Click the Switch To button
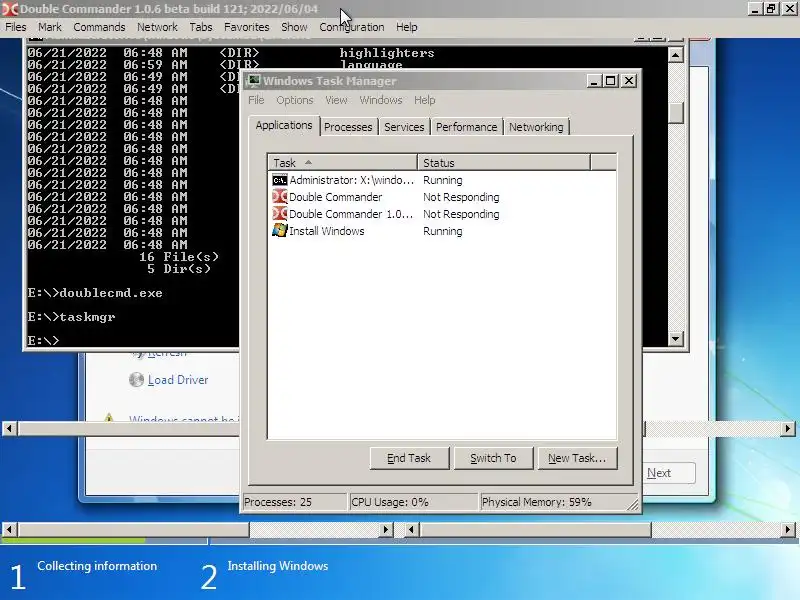Image resolution: width=800 pixels, height=600 pixels. click(x=493, y=458)
